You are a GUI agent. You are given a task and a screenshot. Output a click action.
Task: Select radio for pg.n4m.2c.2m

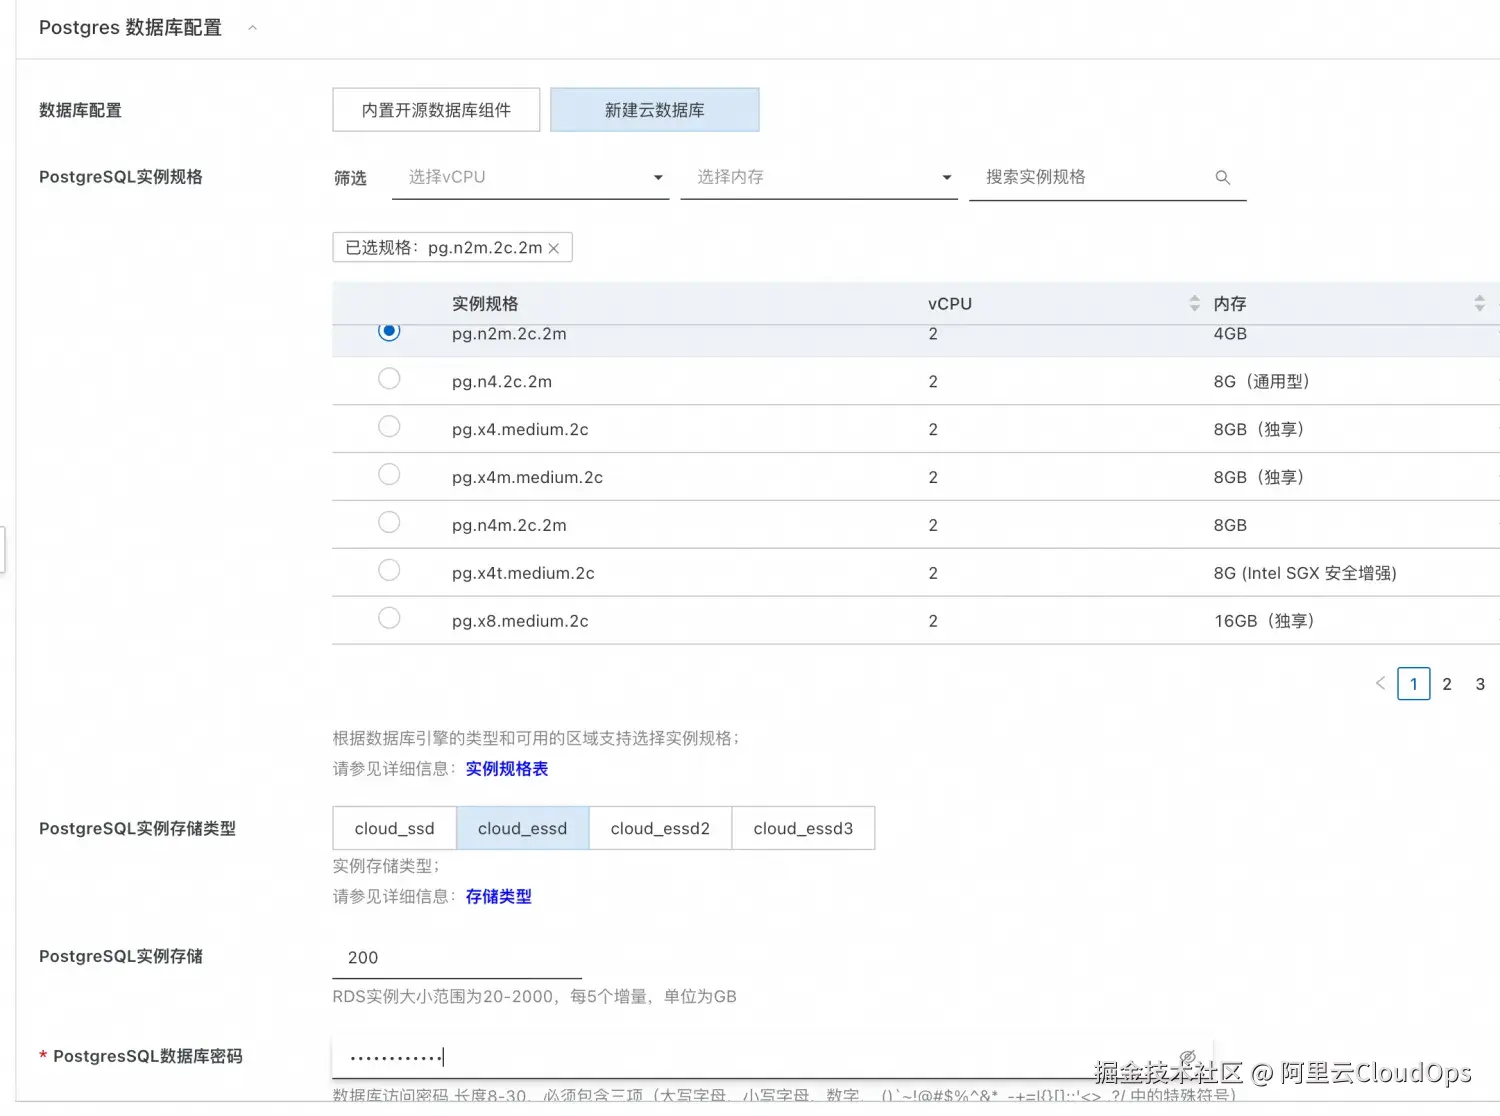[389, 523]
